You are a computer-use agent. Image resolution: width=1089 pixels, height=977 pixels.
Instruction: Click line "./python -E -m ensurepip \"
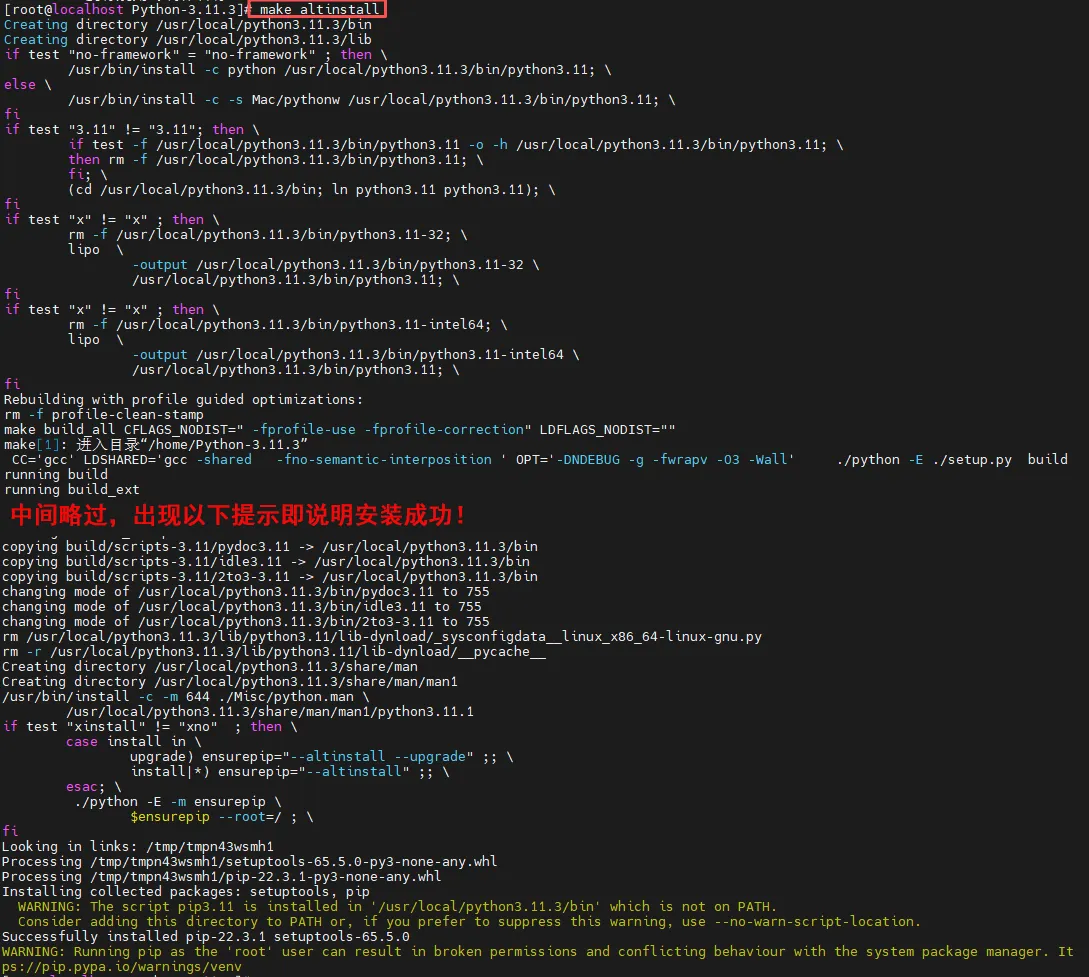[x=178, y=802]
